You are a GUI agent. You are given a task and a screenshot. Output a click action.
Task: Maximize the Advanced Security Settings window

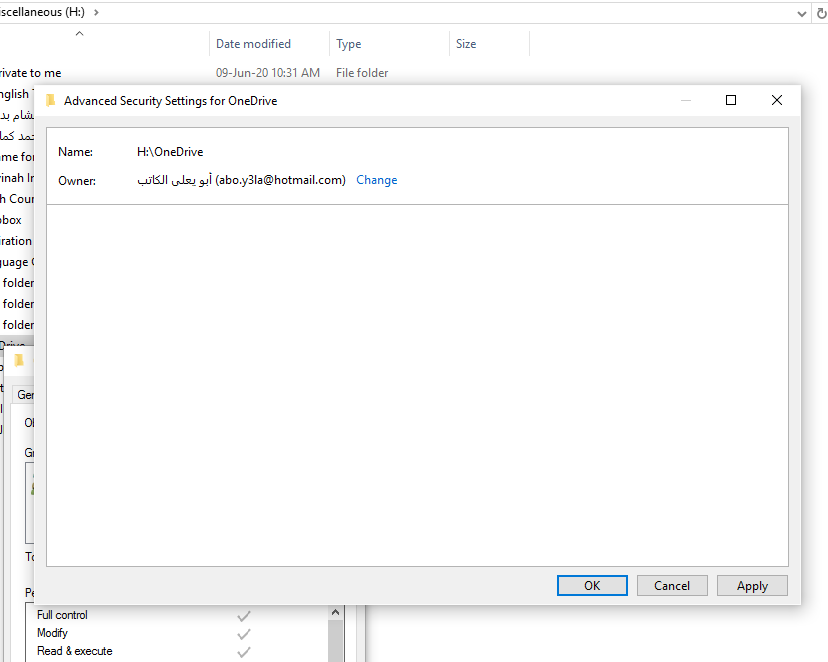pyautogui.click(x=731, y=100)
